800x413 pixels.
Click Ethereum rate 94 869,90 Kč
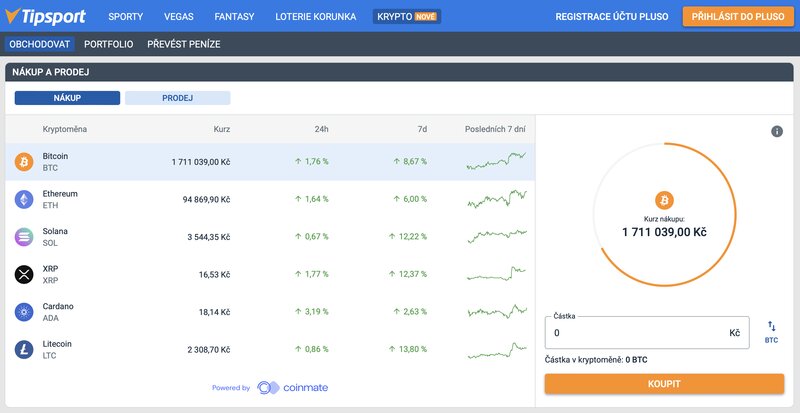[x=206, y=199]
